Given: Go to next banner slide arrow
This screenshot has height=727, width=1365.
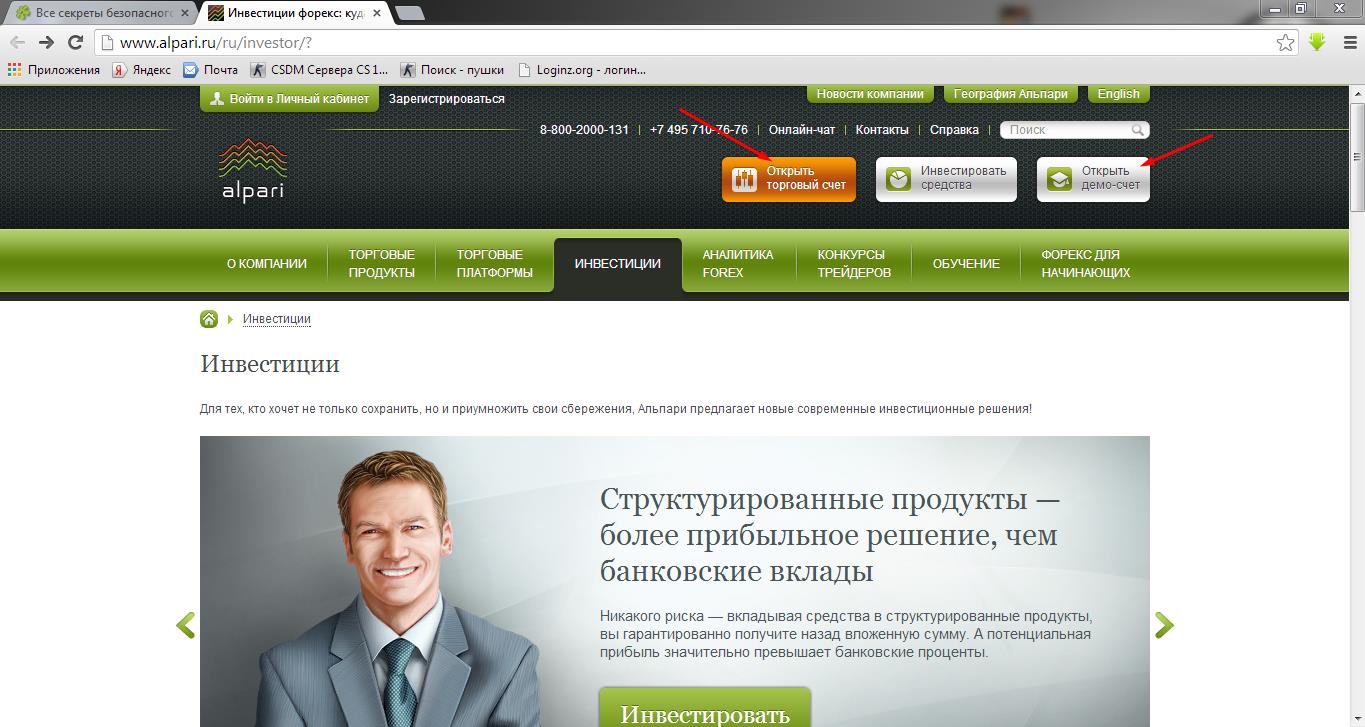Looking at the screenshot, I should 1164,625.
